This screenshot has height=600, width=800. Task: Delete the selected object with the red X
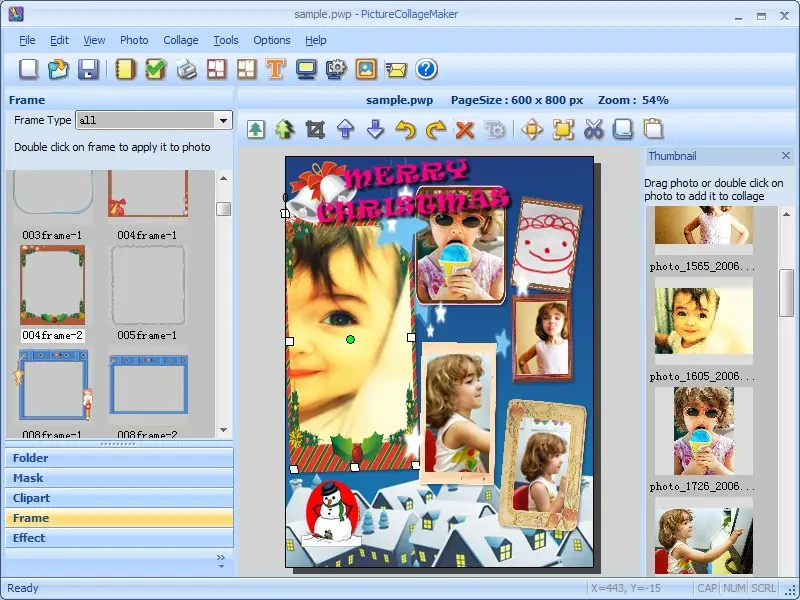[464, 129]
